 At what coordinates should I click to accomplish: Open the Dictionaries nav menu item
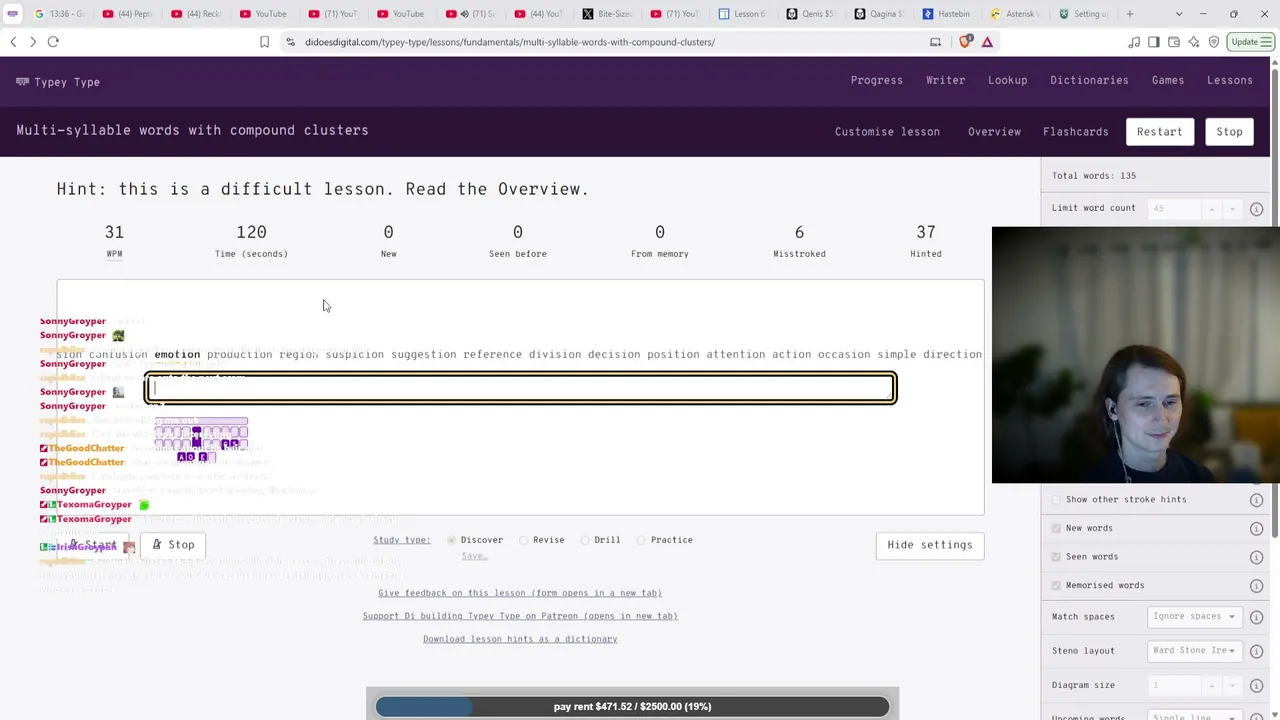point(1089,81)
